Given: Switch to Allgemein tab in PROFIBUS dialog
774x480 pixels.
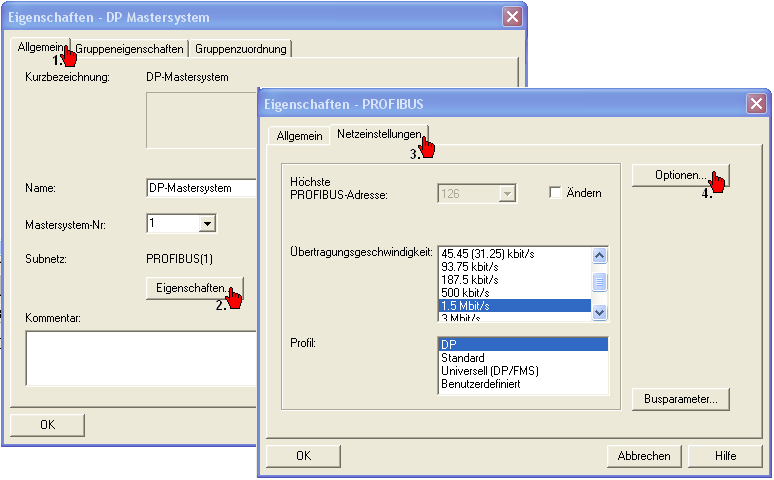Looking at the screenshot, I should 299,136.
